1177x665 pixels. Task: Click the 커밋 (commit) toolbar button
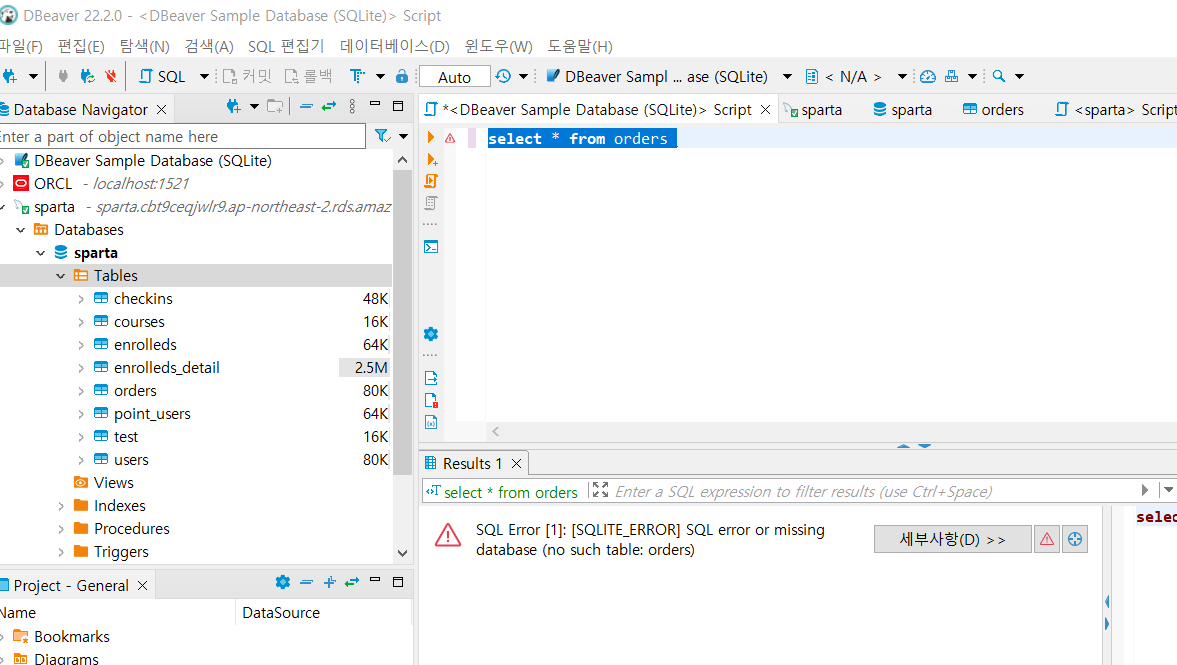coord(248,76)
